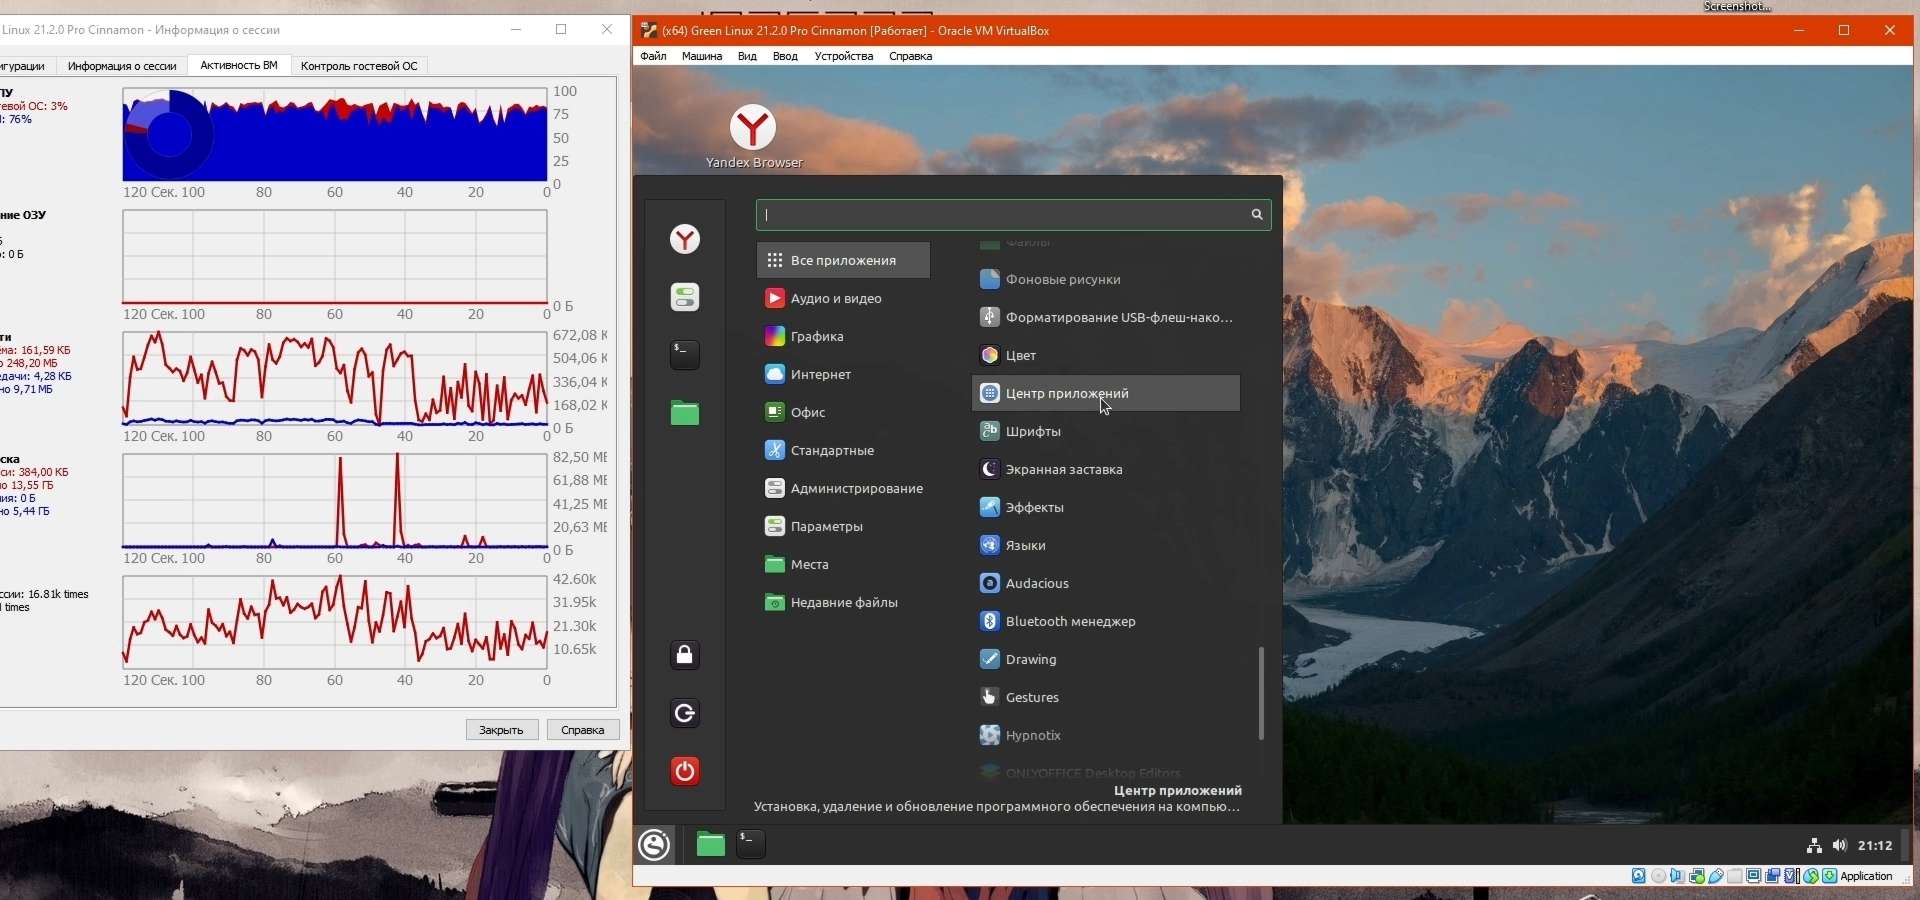Open the Файл menu in VirtualBox

coord(654,56)
